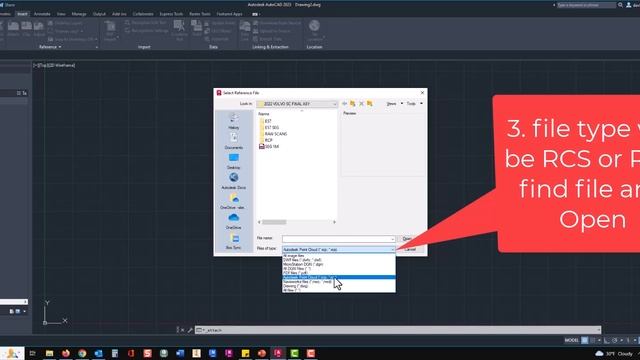
Task: Select Autodesk Point Cloud file type
Action: pyautogui.click(x=339, y=277)
